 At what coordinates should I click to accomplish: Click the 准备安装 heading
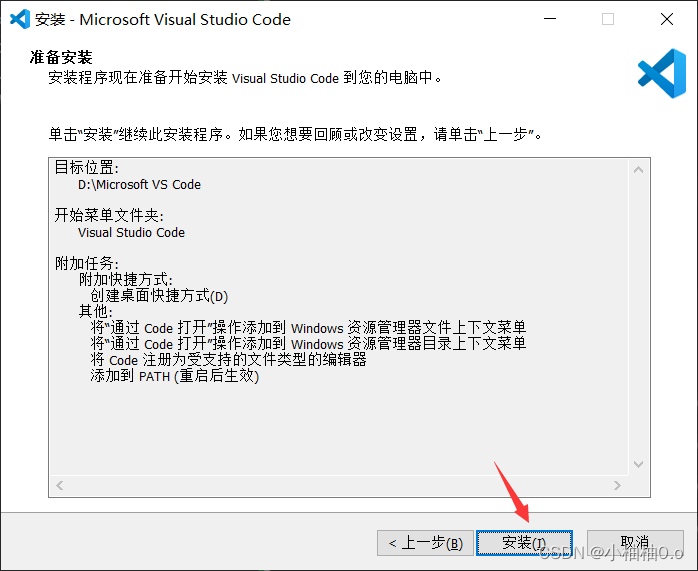(61, 57)
